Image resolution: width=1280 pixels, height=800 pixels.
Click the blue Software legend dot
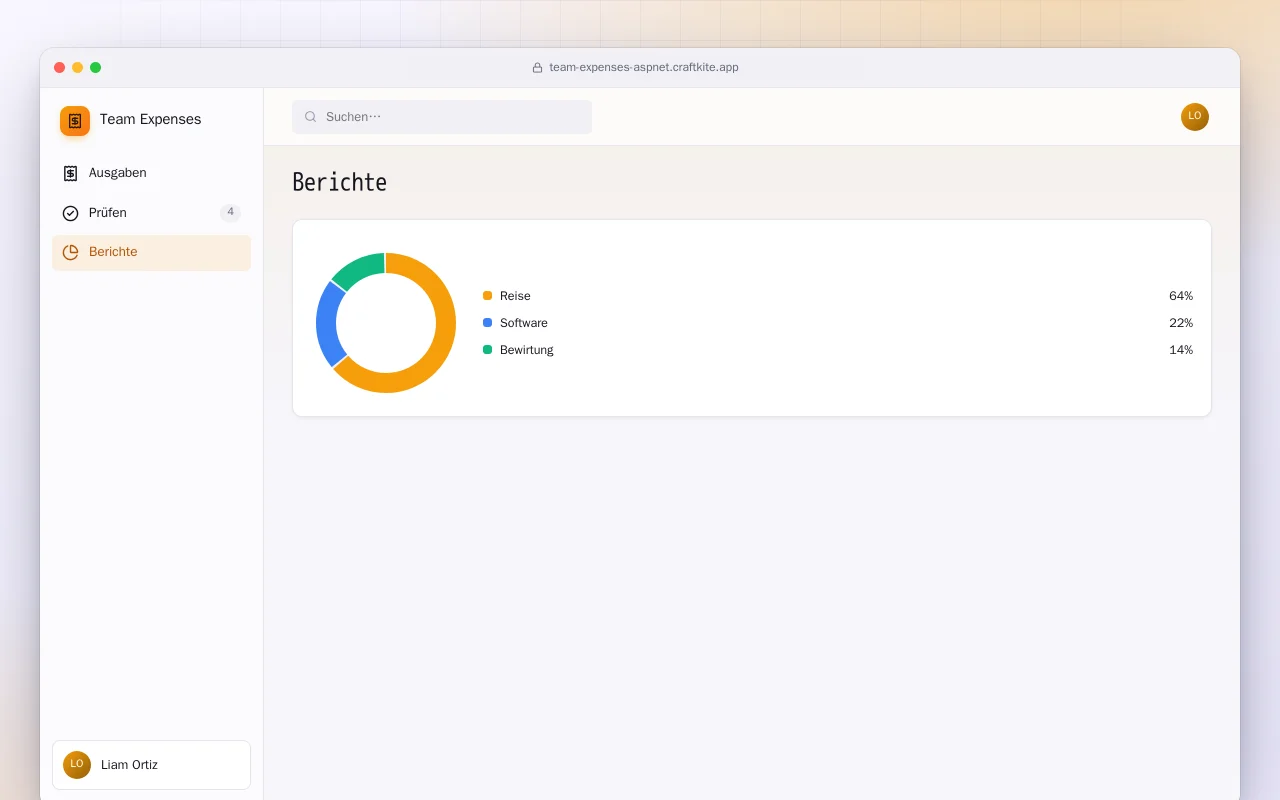[x=487, y=323]
